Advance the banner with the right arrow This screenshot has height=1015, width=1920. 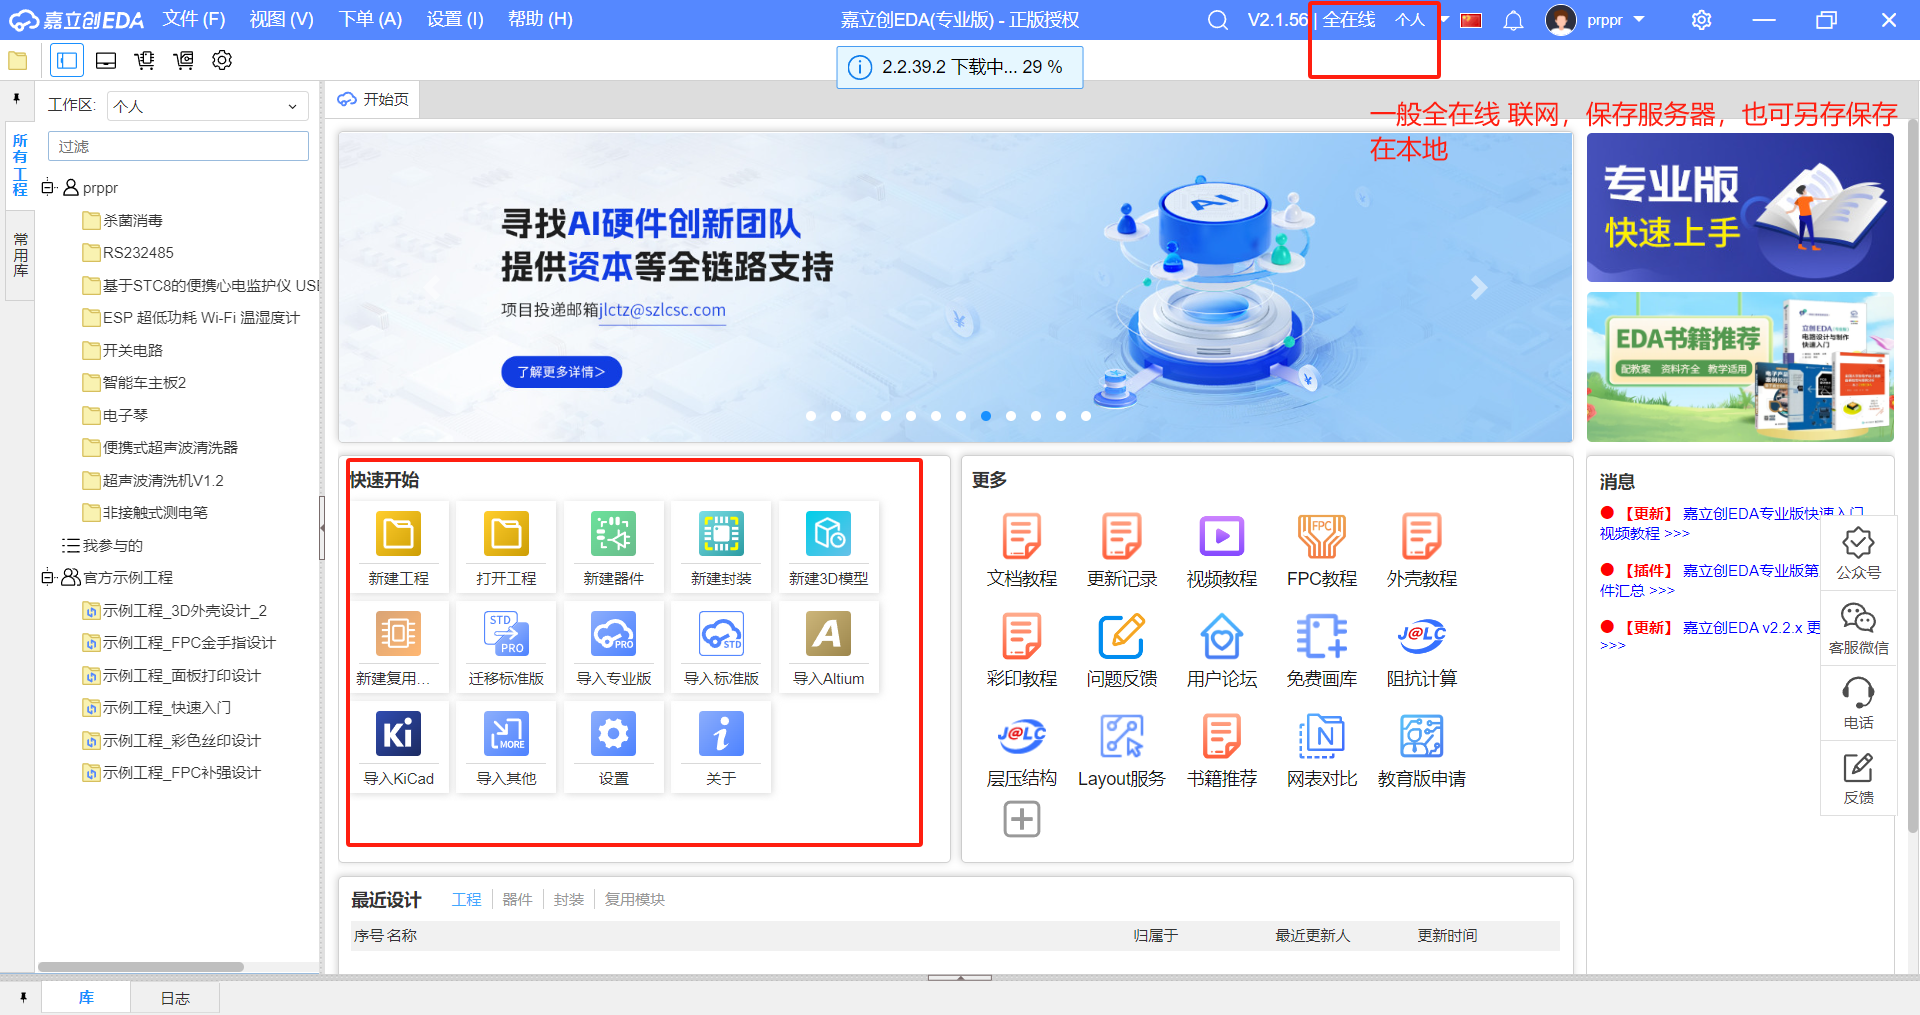1479,288
